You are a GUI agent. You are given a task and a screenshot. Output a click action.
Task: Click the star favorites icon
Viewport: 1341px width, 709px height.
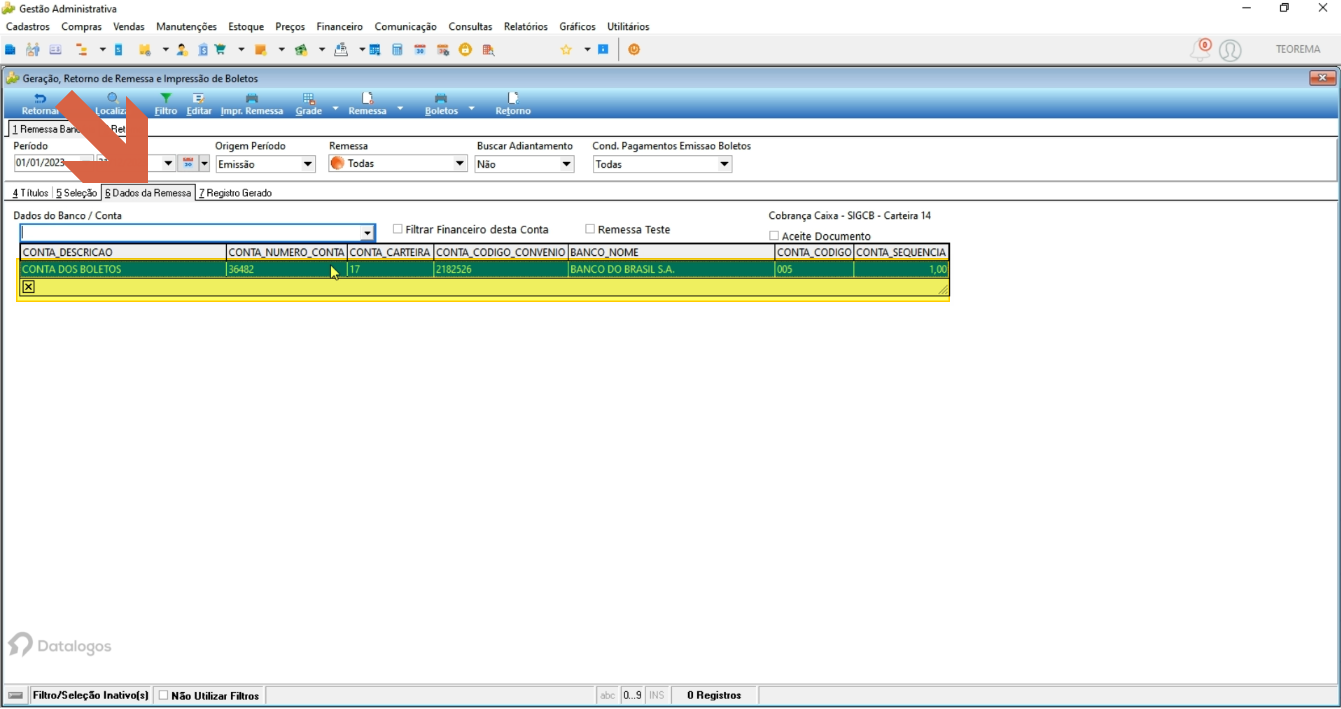[566, 50]
